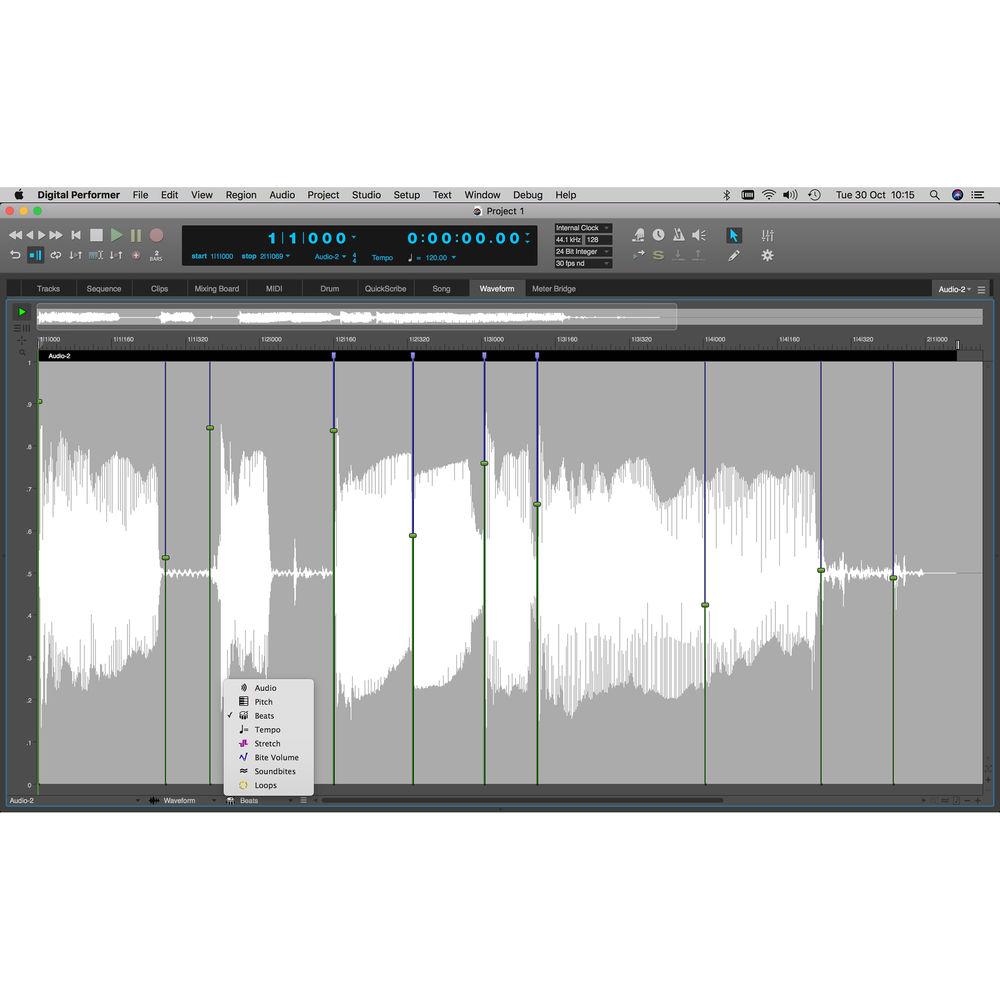
Task: Select the Pencil tool in the toolbar
Action: click(735, 256)
